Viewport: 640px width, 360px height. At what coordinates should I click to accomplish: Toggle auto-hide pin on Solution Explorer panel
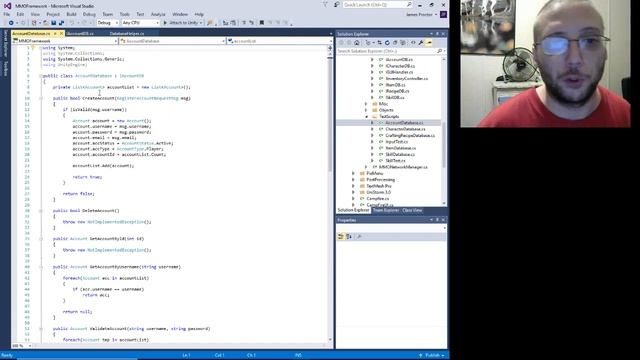click(437, 34)
